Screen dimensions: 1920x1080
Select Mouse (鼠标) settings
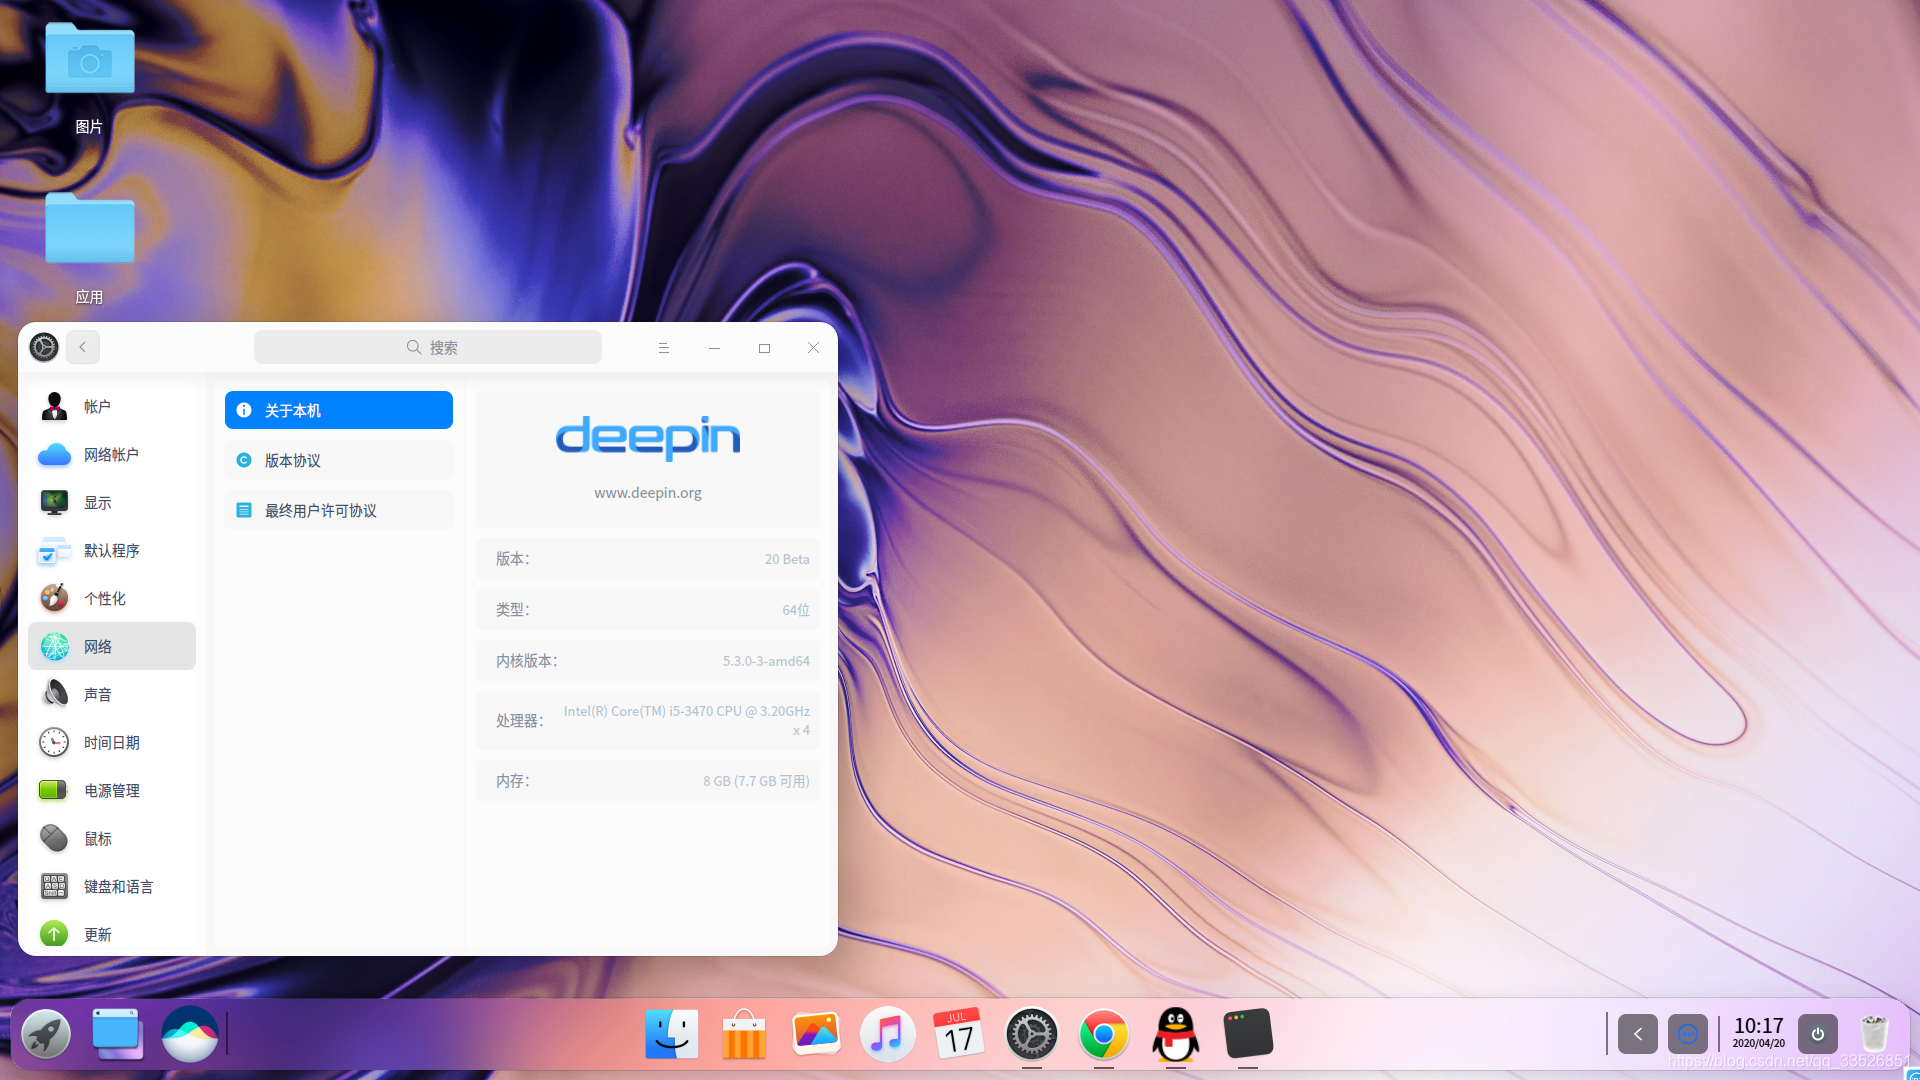click(97, 838)
